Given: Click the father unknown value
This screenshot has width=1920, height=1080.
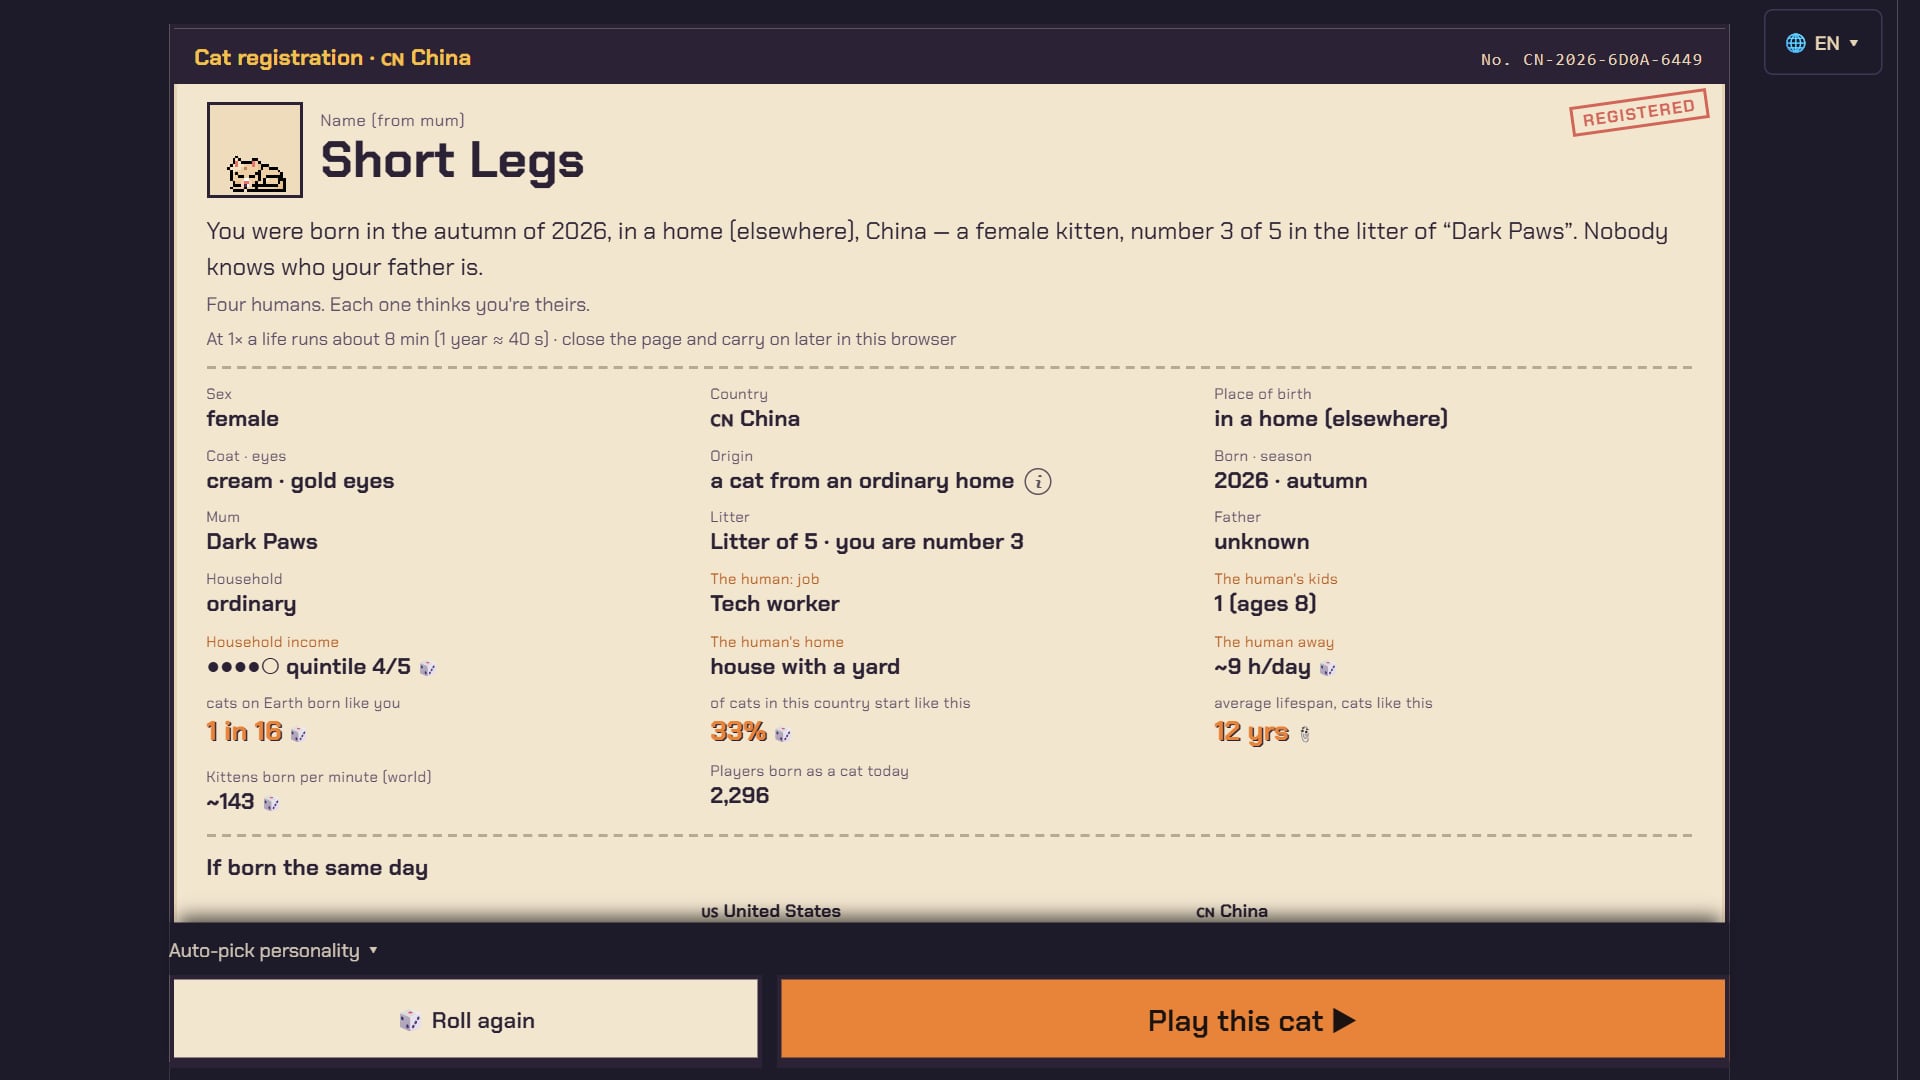Looking at the screenshot, I should pos(1261,542).
